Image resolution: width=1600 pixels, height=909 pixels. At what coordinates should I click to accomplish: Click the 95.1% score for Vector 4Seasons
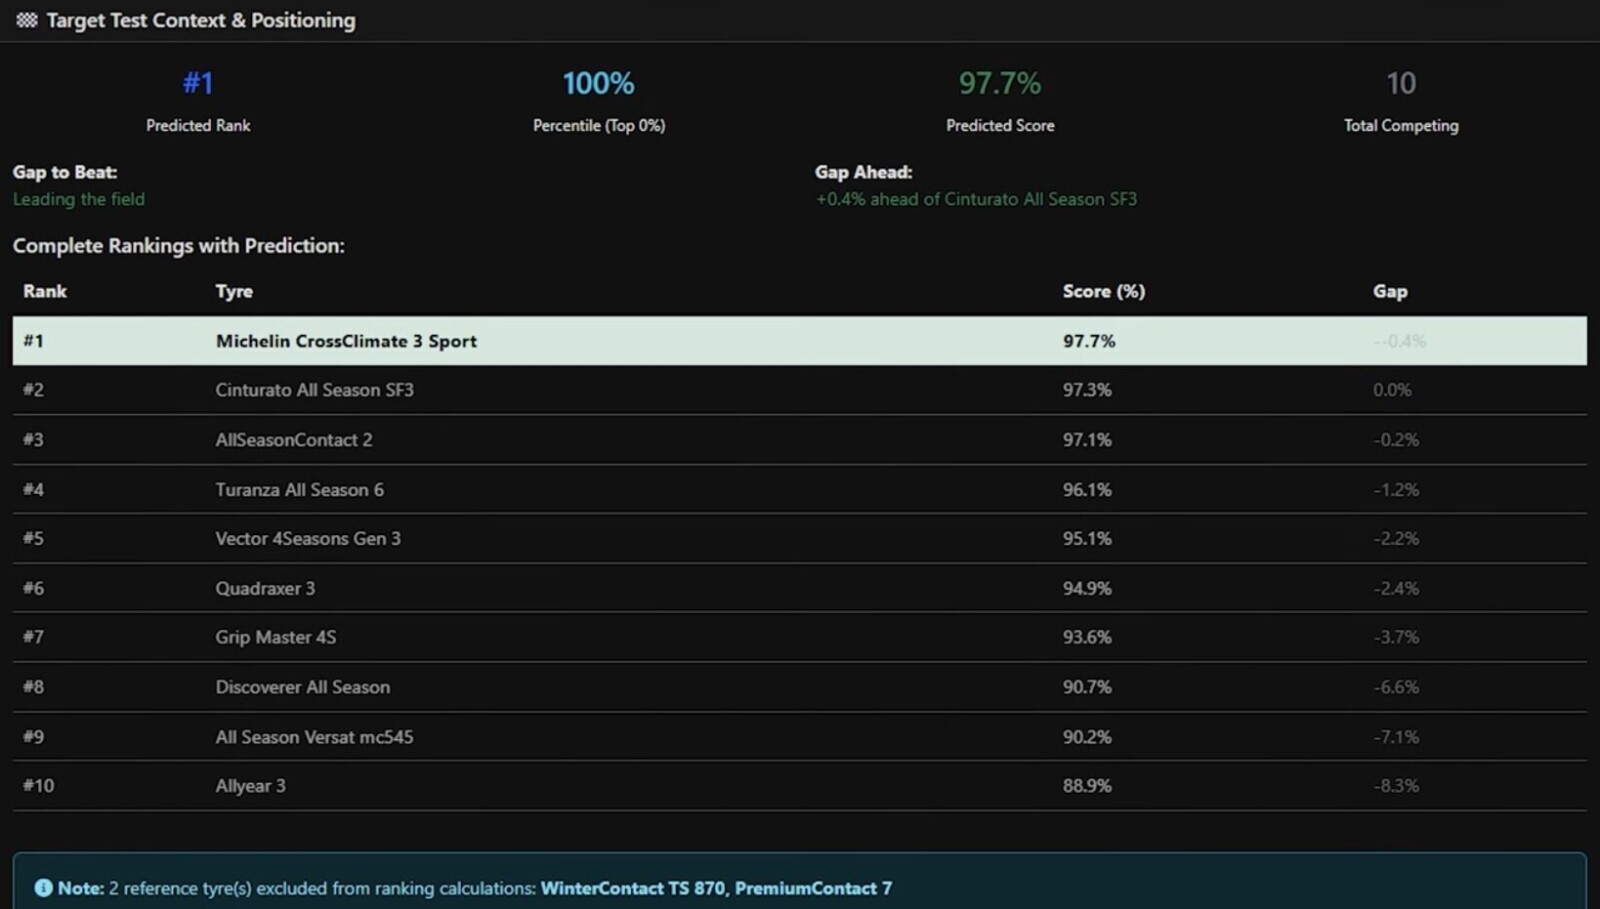tap(1087, 538)
